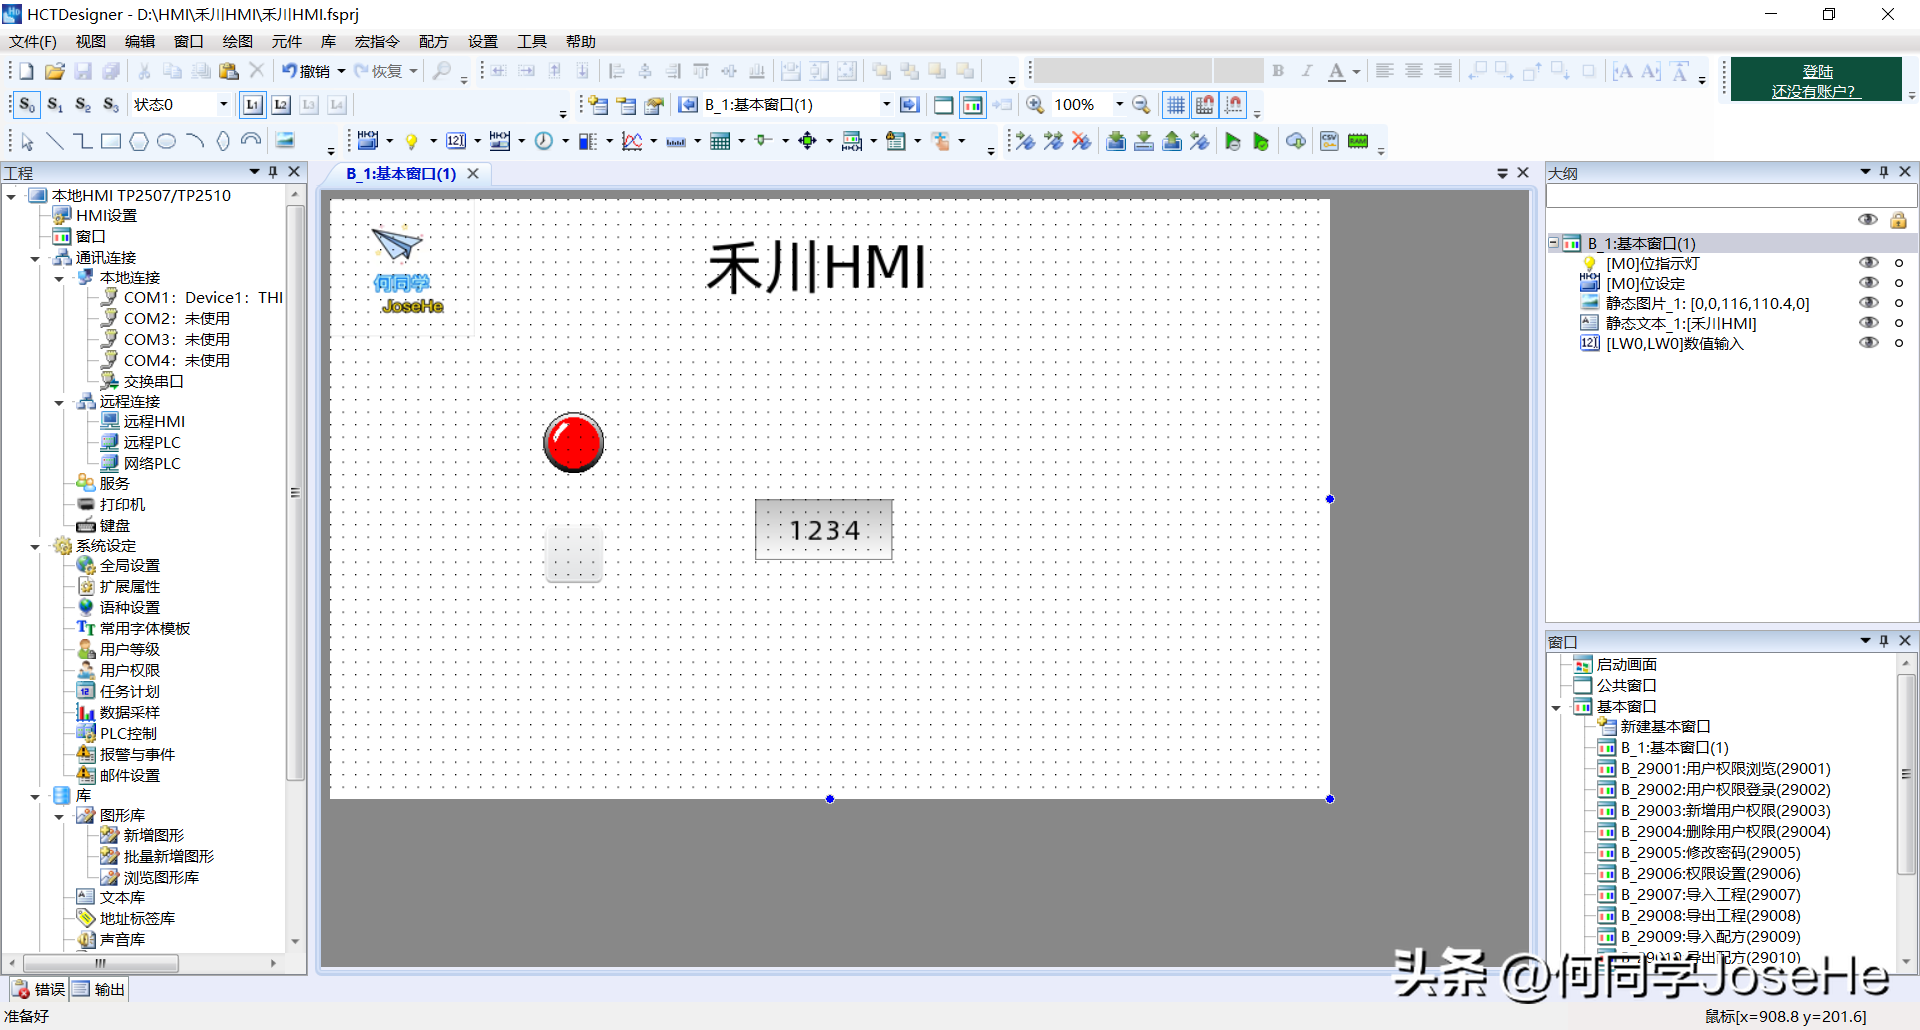
Task: Select the rectangle drawing tool
Action: (x=111, y=141)
